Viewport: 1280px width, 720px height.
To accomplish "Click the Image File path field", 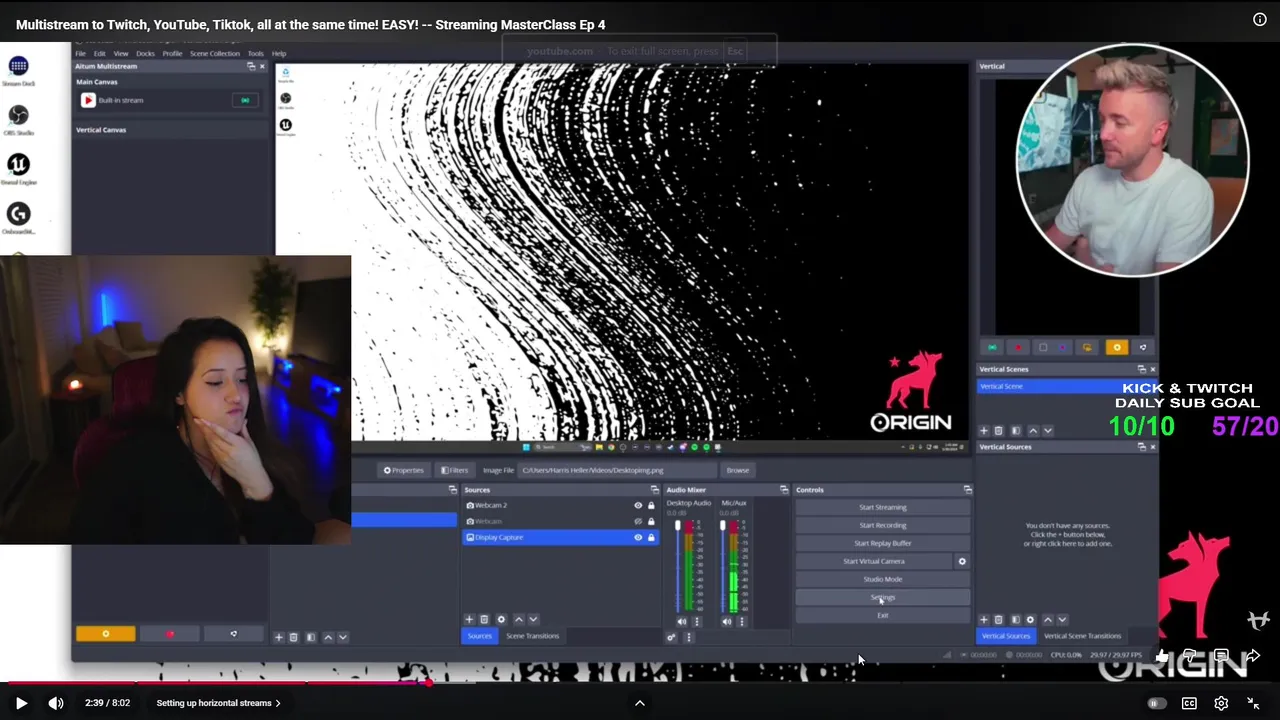I will pos(618,470).
